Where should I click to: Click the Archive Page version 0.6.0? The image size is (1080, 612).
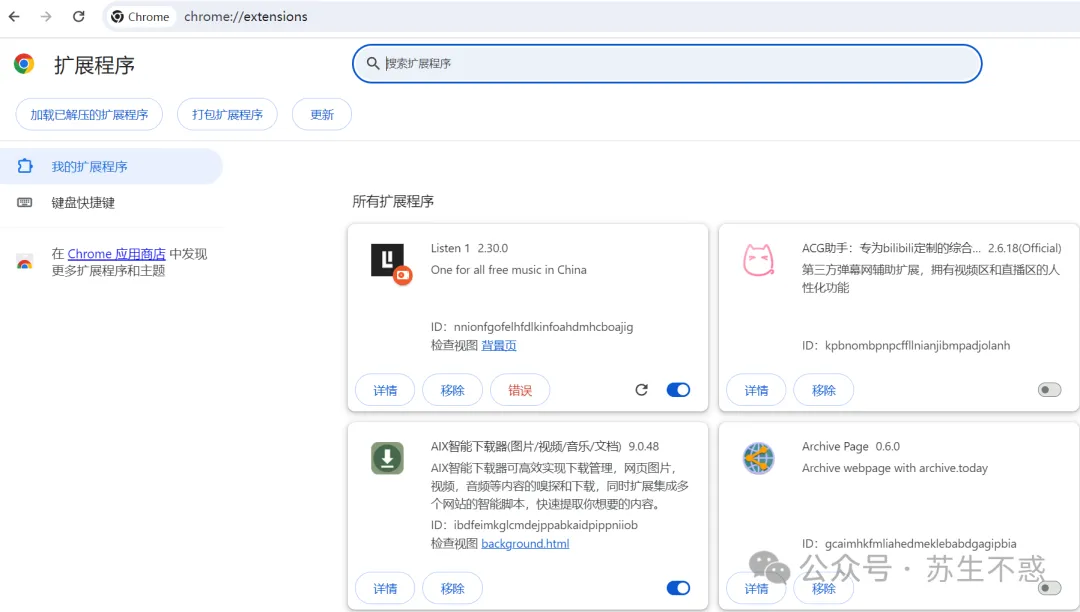click(x=888, y=446)
